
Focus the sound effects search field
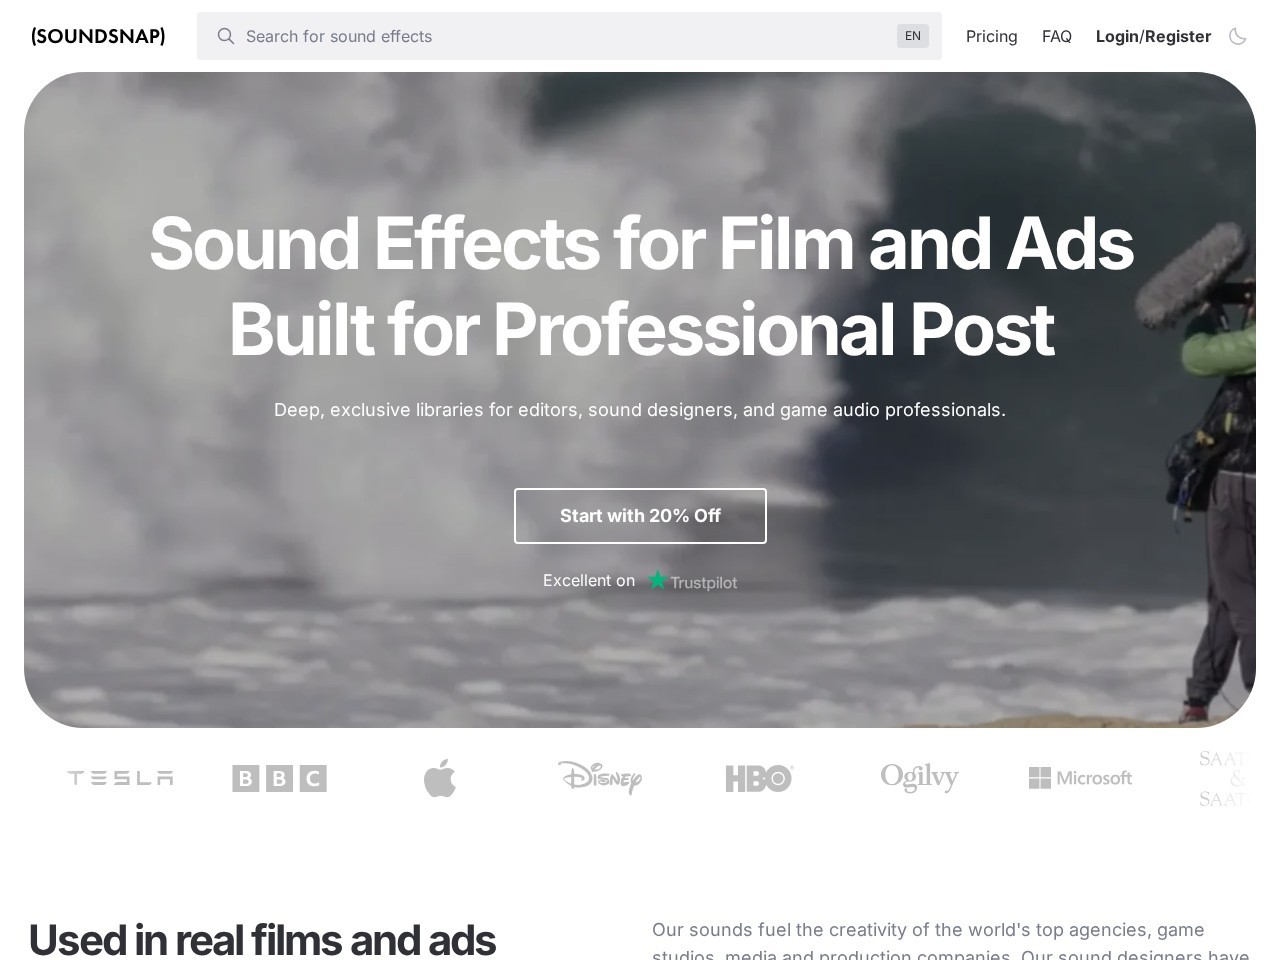click(x=569, y=36)
